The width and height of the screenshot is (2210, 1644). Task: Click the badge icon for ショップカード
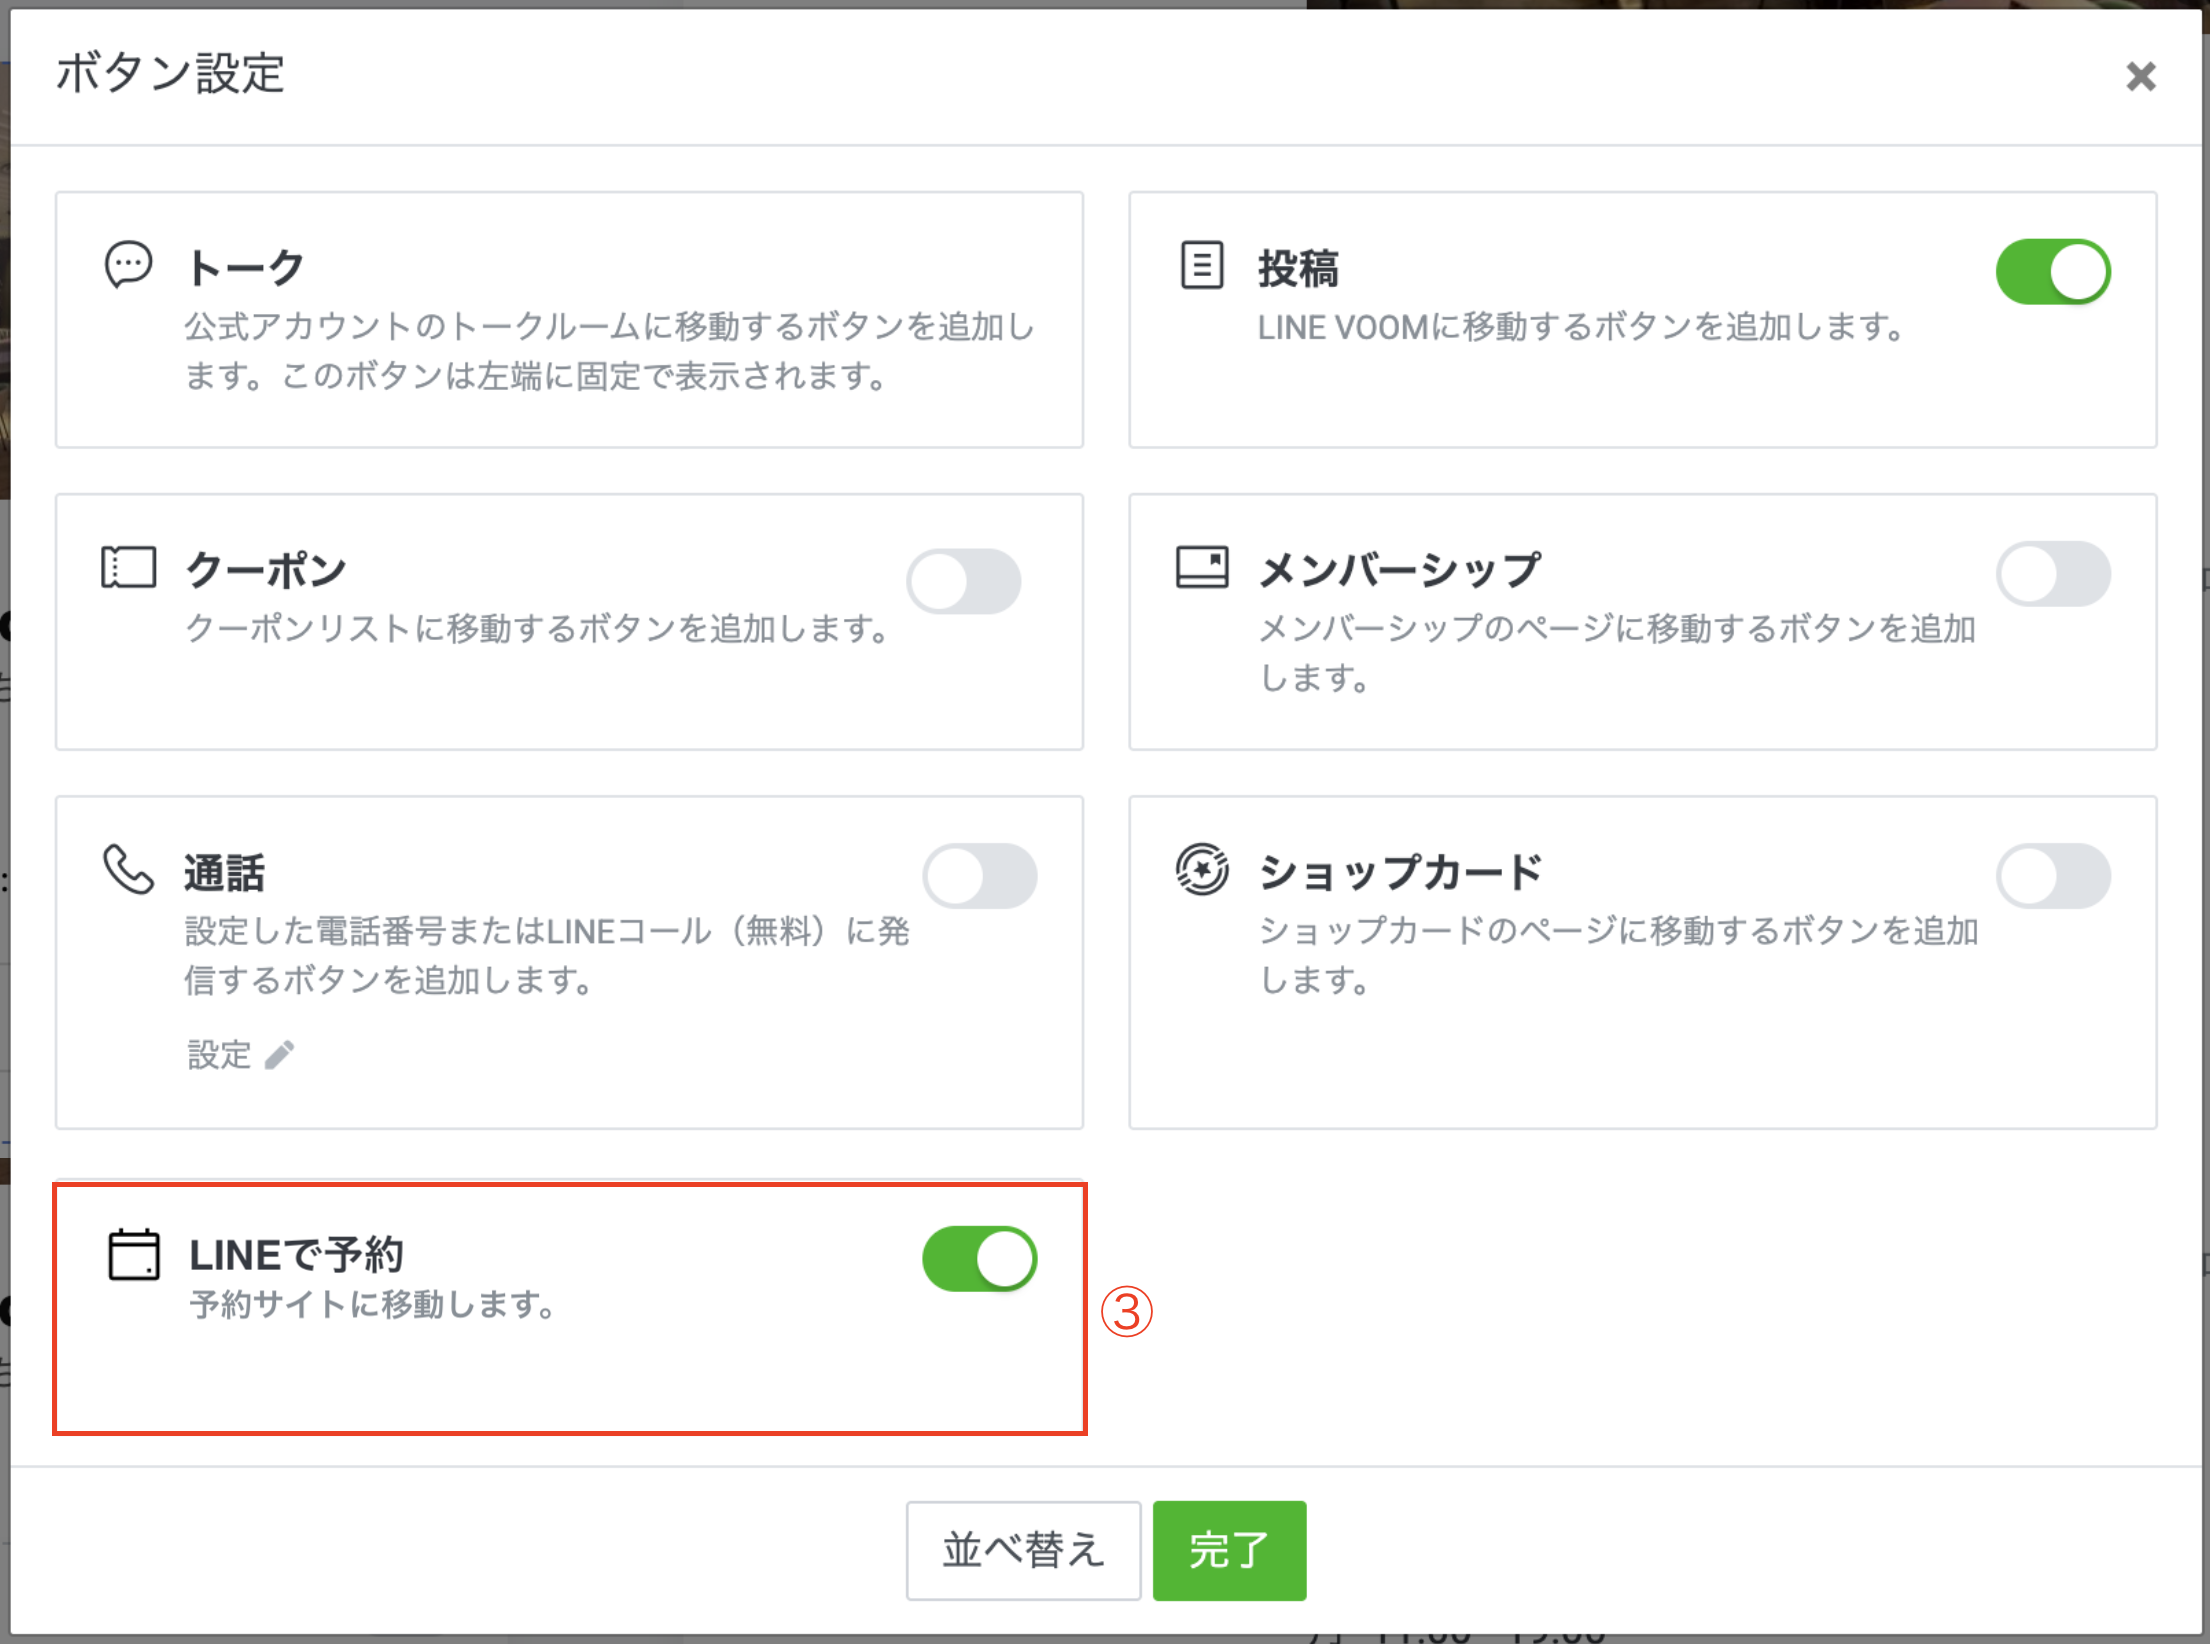click(1201, 868)
